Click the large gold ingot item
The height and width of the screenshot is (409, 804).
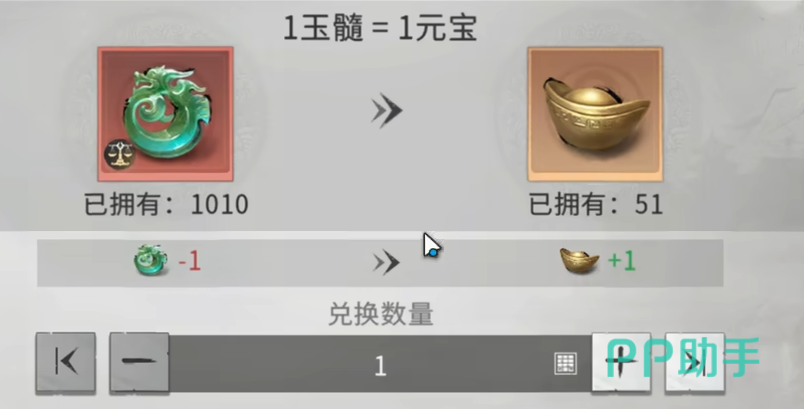point(595,114)
